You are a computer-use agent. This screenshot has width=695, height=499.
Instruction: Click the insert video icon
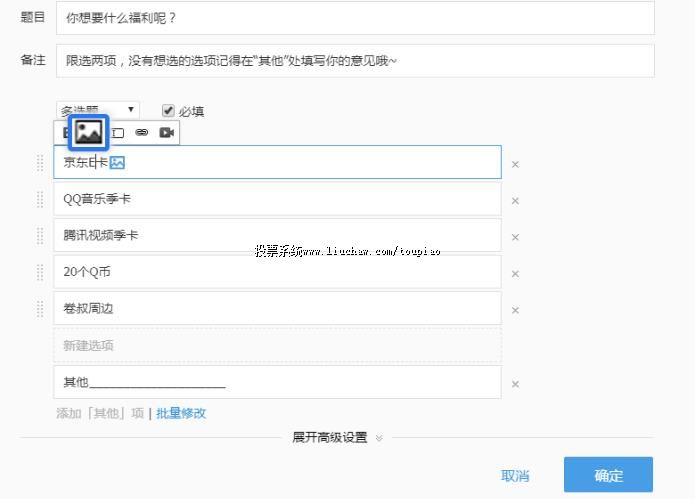[x=166, y=133]
